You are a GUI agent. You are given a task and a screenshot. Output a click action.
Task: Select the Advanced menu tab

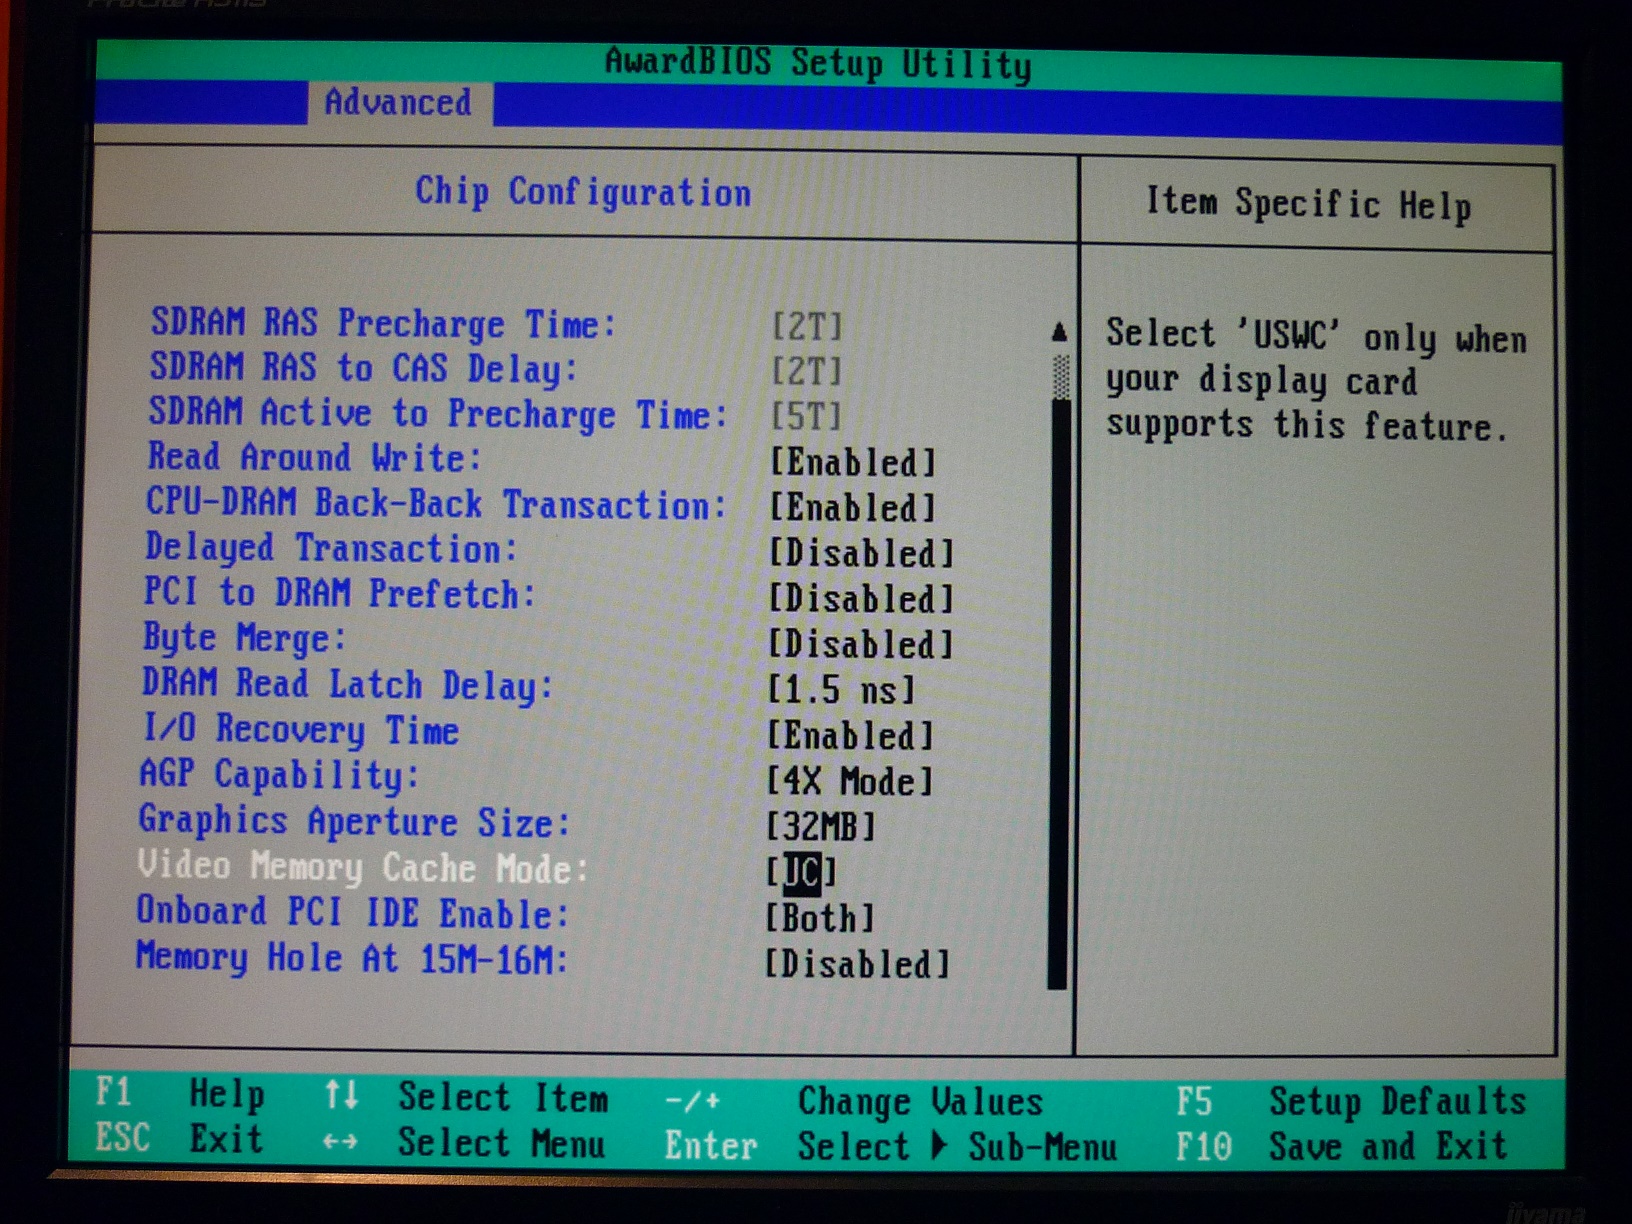click(x=398, y=102)
